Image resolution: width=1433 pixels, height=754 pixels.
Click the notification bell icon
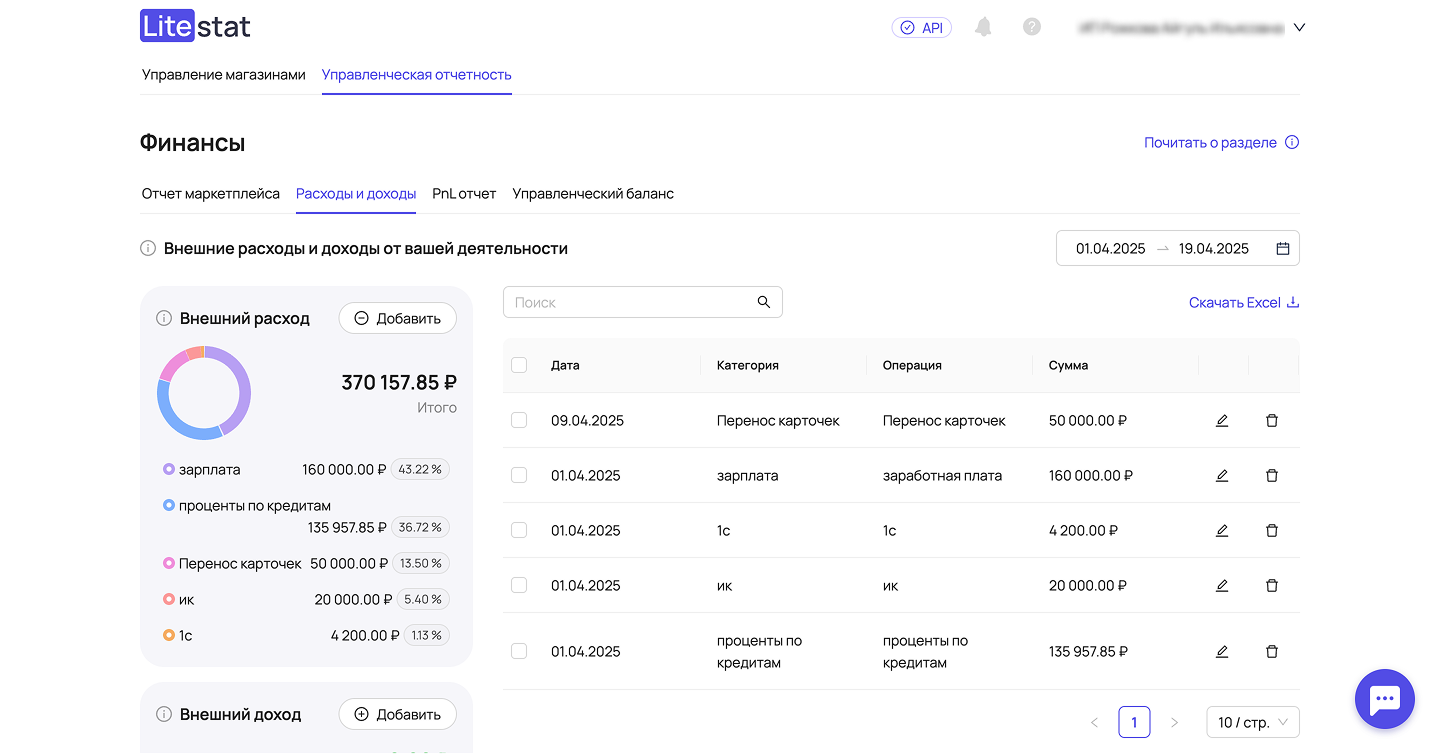click(x=983, y=27)
